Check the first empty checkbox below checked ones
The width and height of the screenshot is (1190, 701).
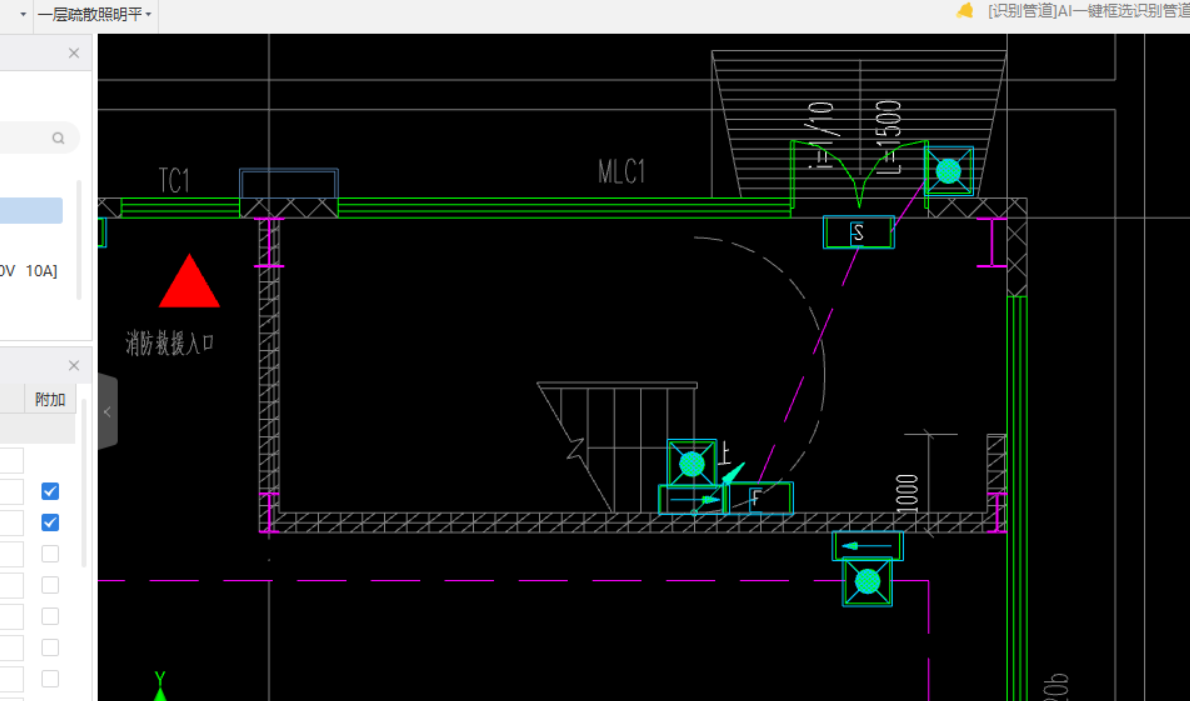(x=50, y=554)
